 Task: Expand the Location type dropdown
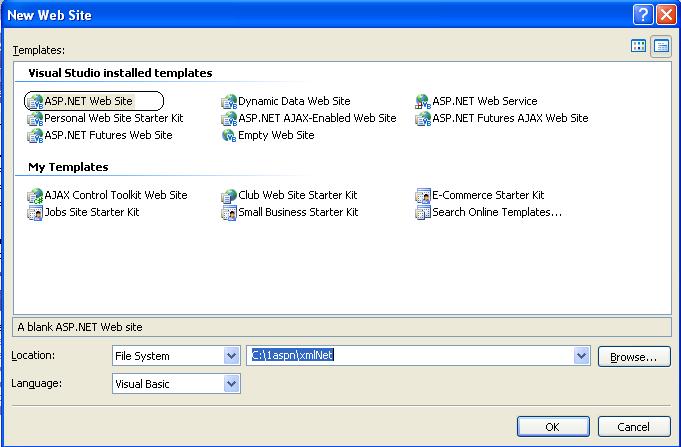pyautogui.click(x=231, y=356)
